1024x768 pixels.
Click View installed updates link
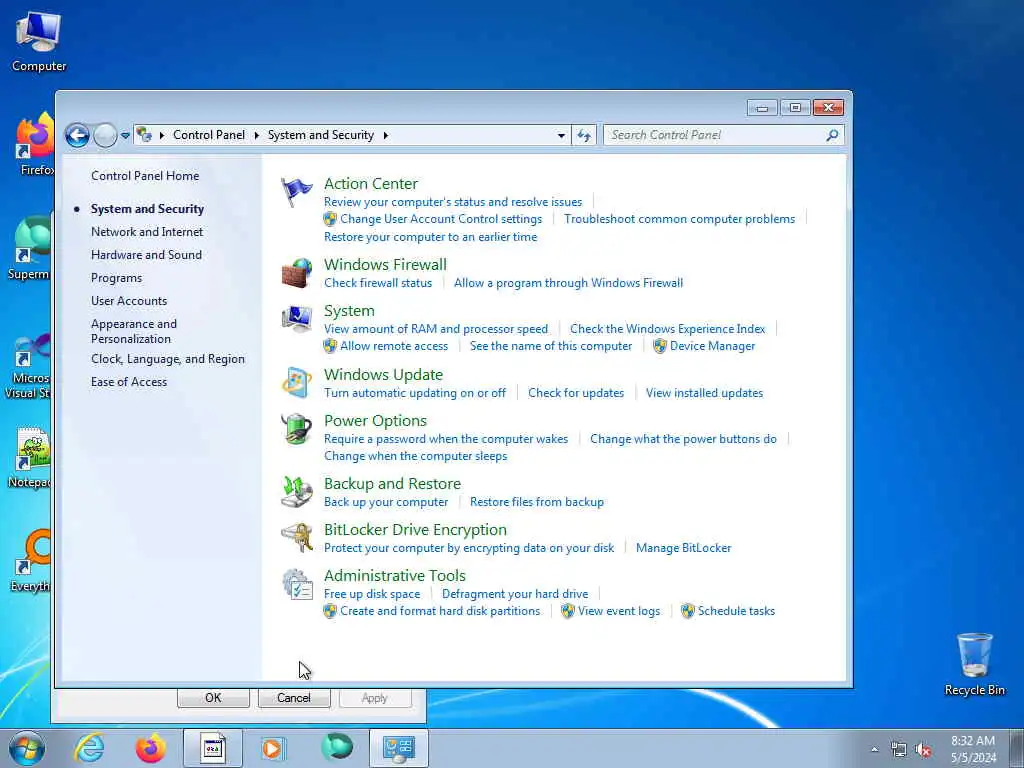pos(704,393)
